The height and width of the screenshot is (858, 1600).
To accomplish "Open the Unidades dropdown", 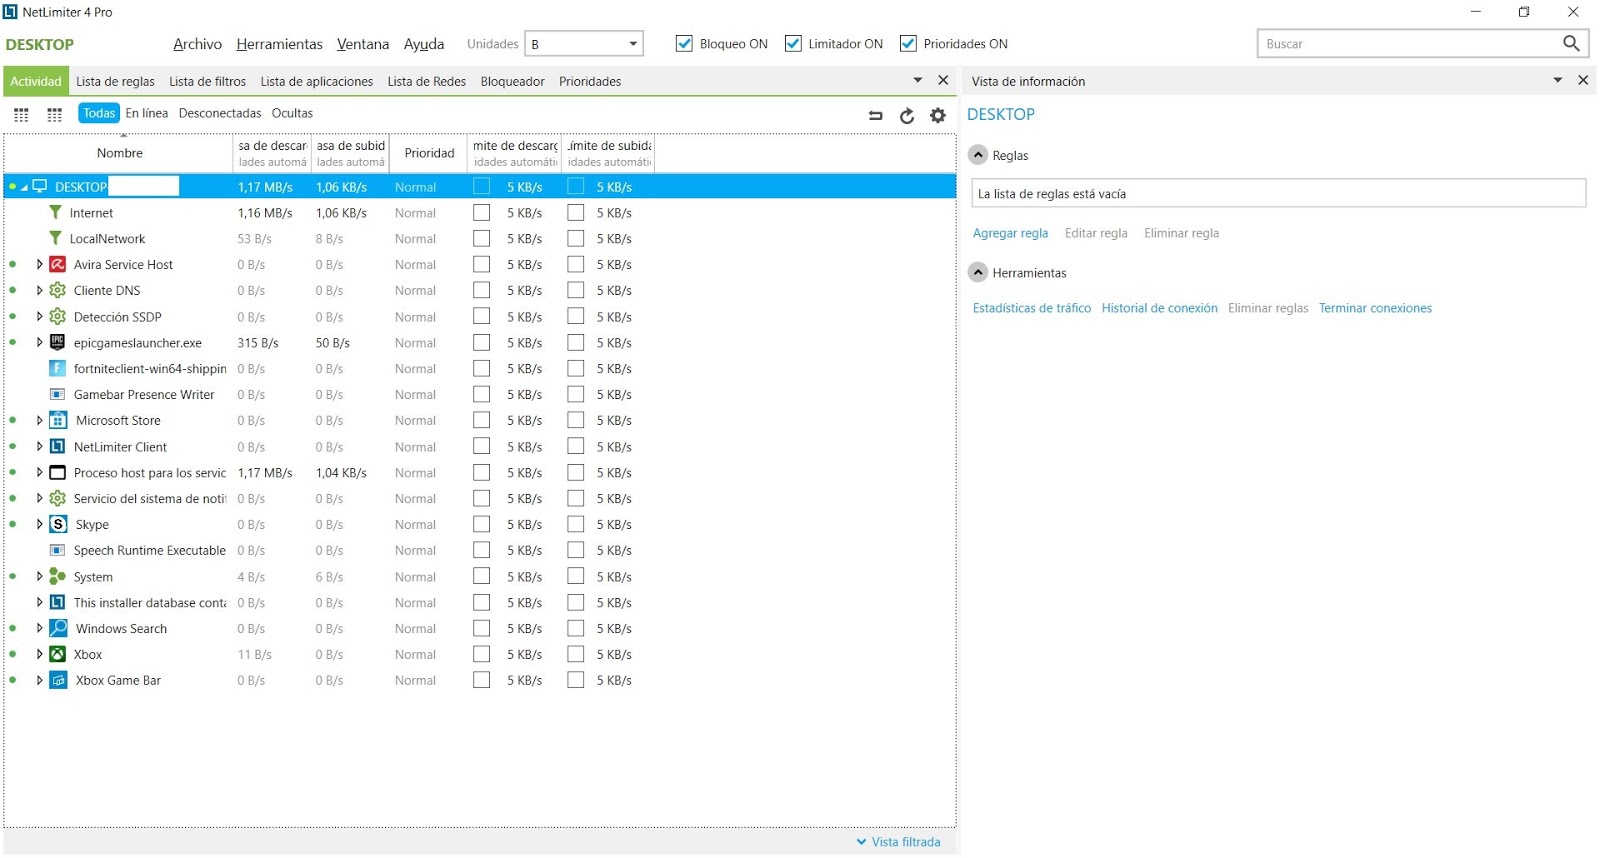I will pyautogui.click(x=584, y=43).
